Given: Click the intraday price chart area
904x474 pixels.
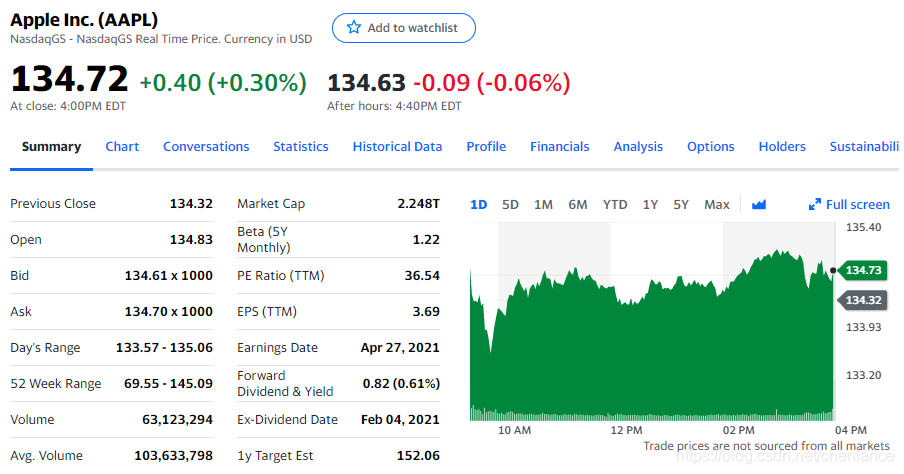Looking at the screenshot, I should pyautogui.click(x=651, y=322).
